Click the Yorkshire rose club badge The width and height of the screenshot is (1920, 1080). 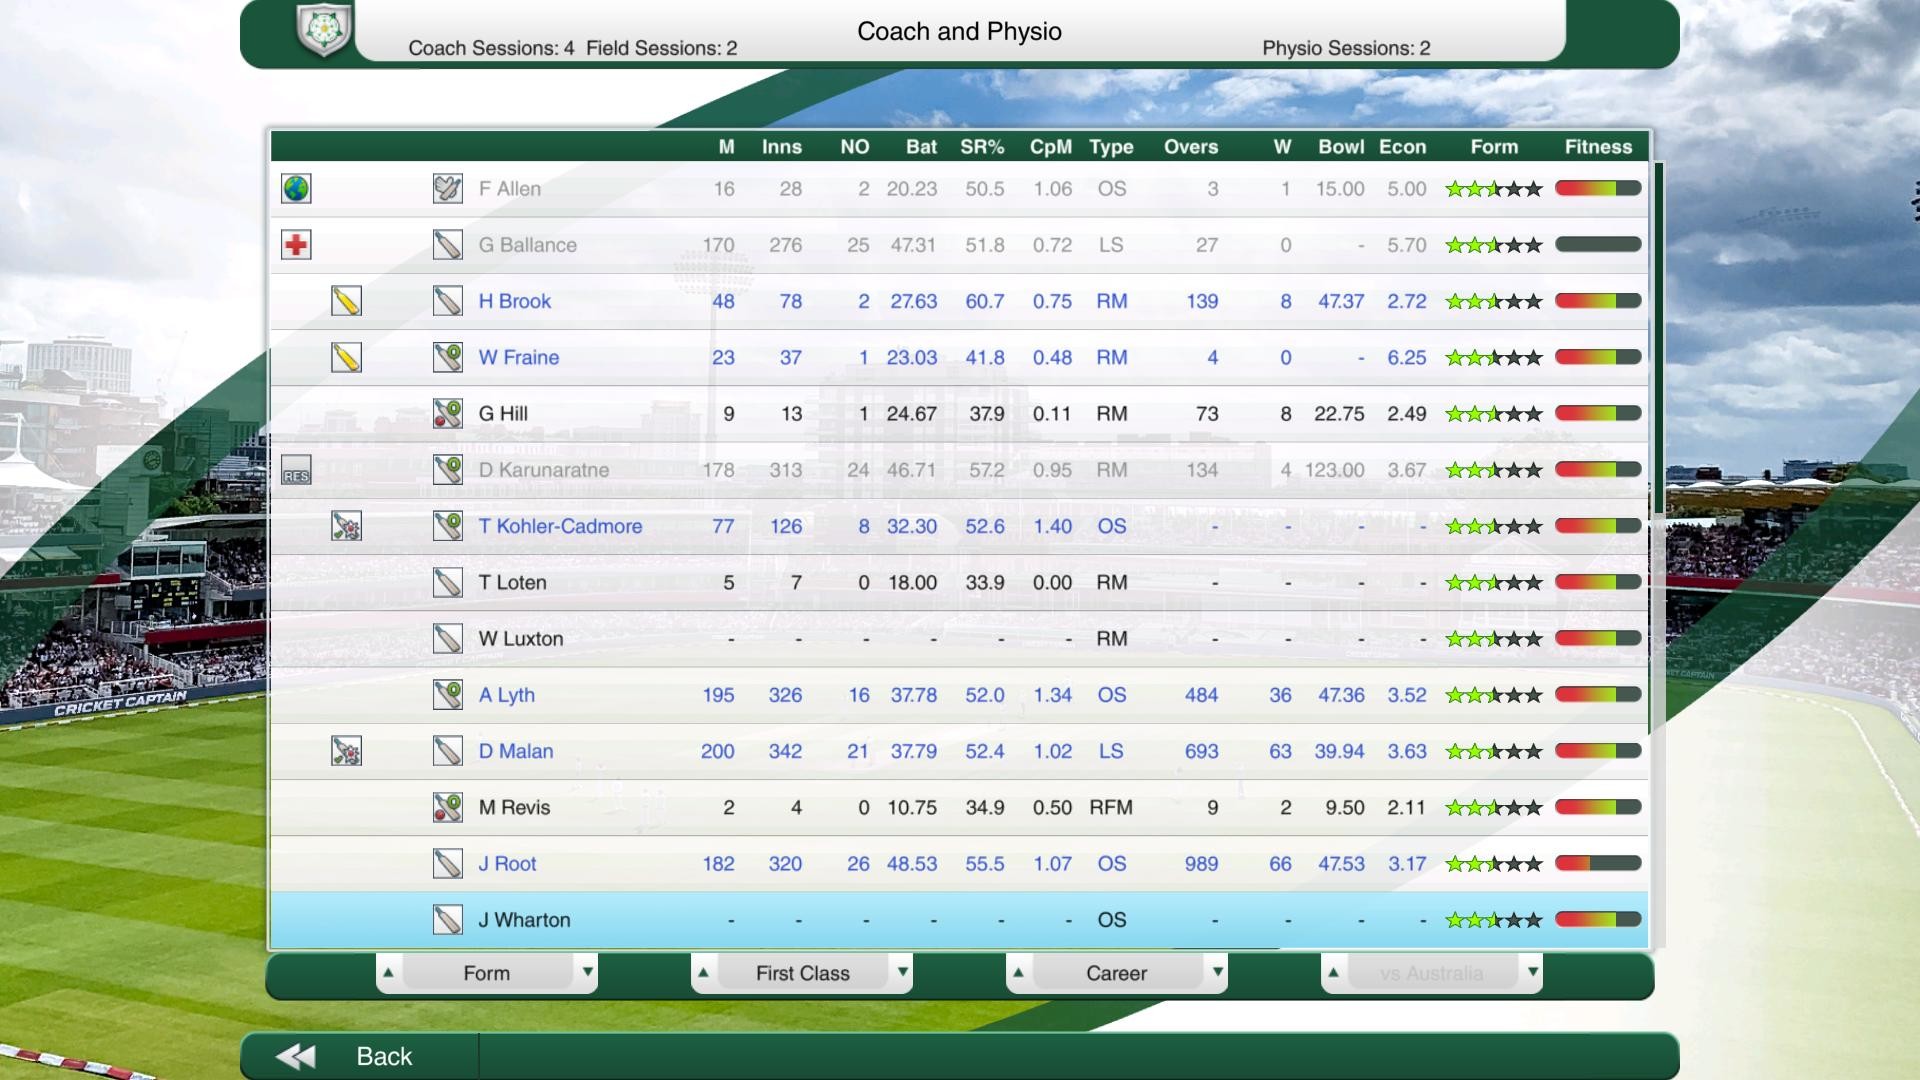click(x=324, y=30)
